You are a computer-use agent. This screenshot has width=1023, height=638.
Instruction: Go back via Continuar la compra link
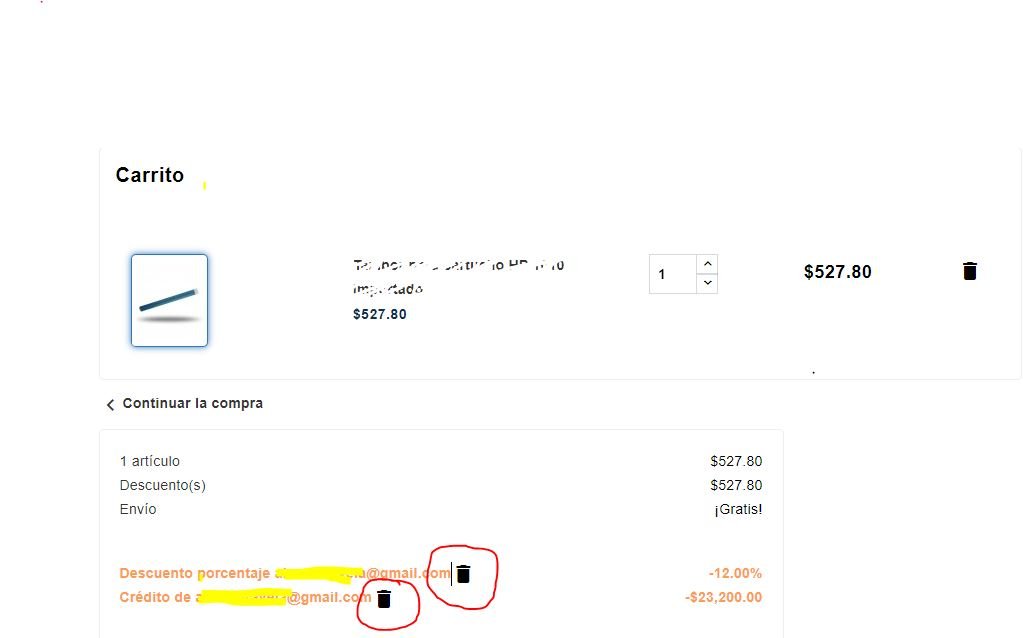coord(192,403)
